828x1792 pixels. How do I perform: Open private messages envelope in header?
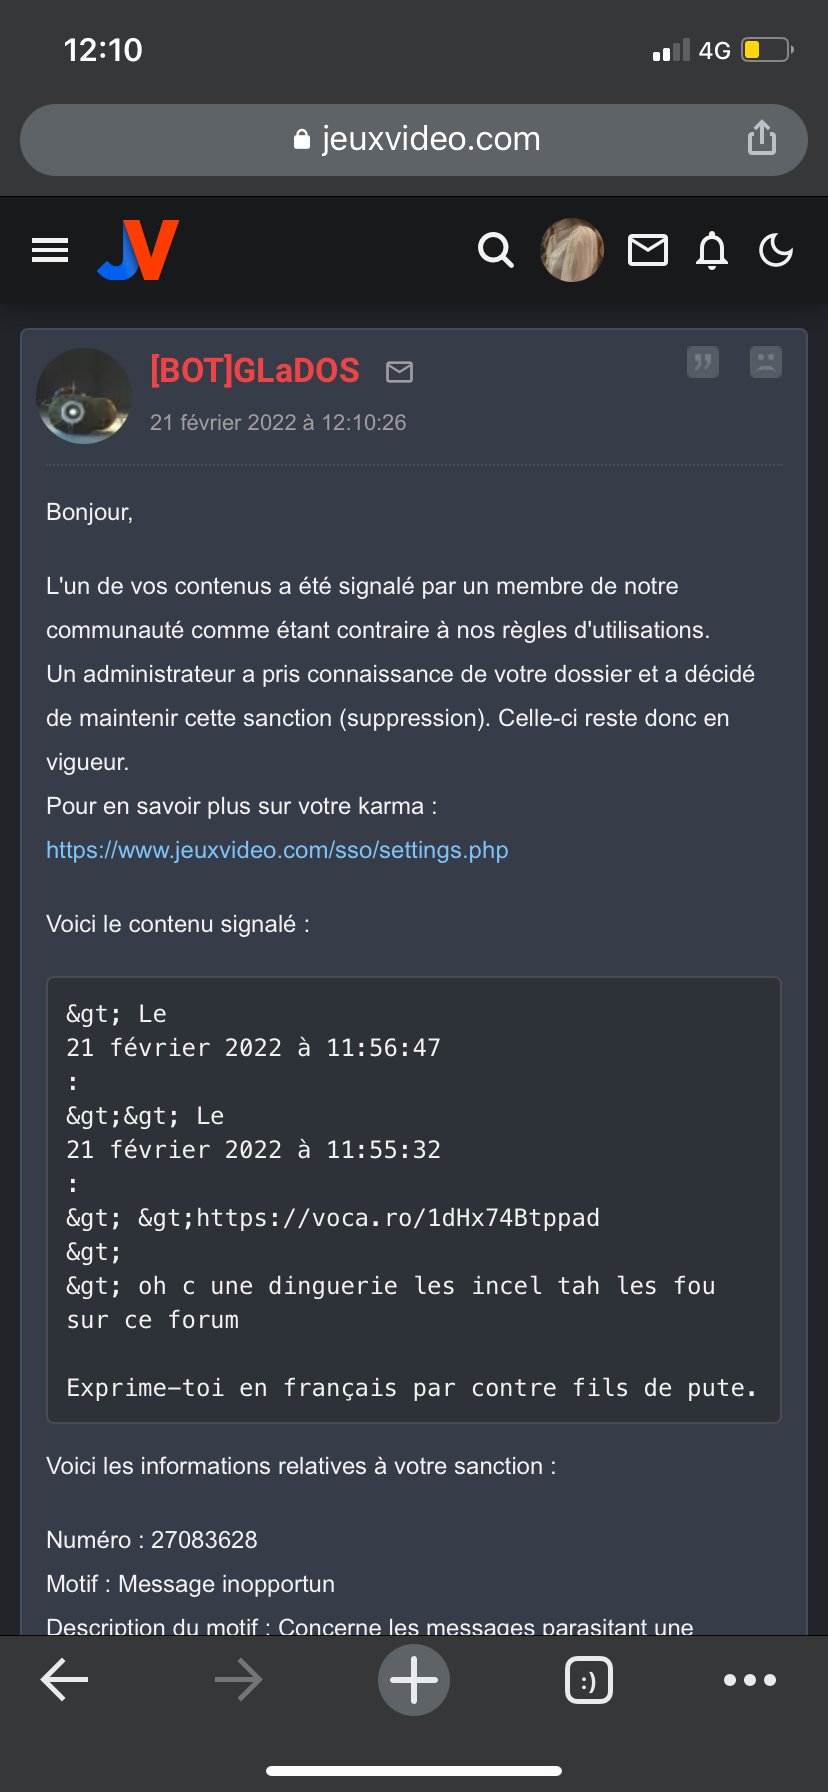tap(647, 250)
